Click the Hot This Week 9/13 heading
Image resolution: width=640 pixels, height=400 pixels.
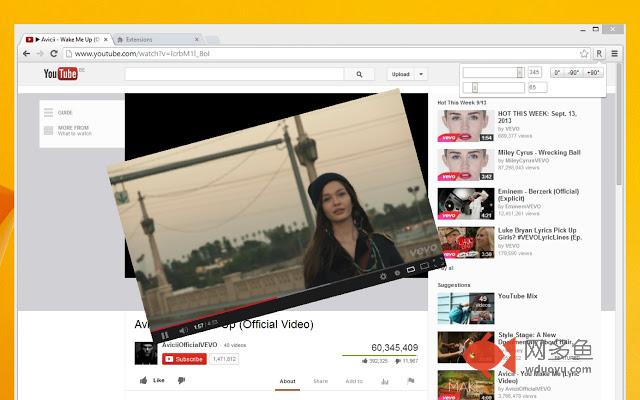[462, 102]
